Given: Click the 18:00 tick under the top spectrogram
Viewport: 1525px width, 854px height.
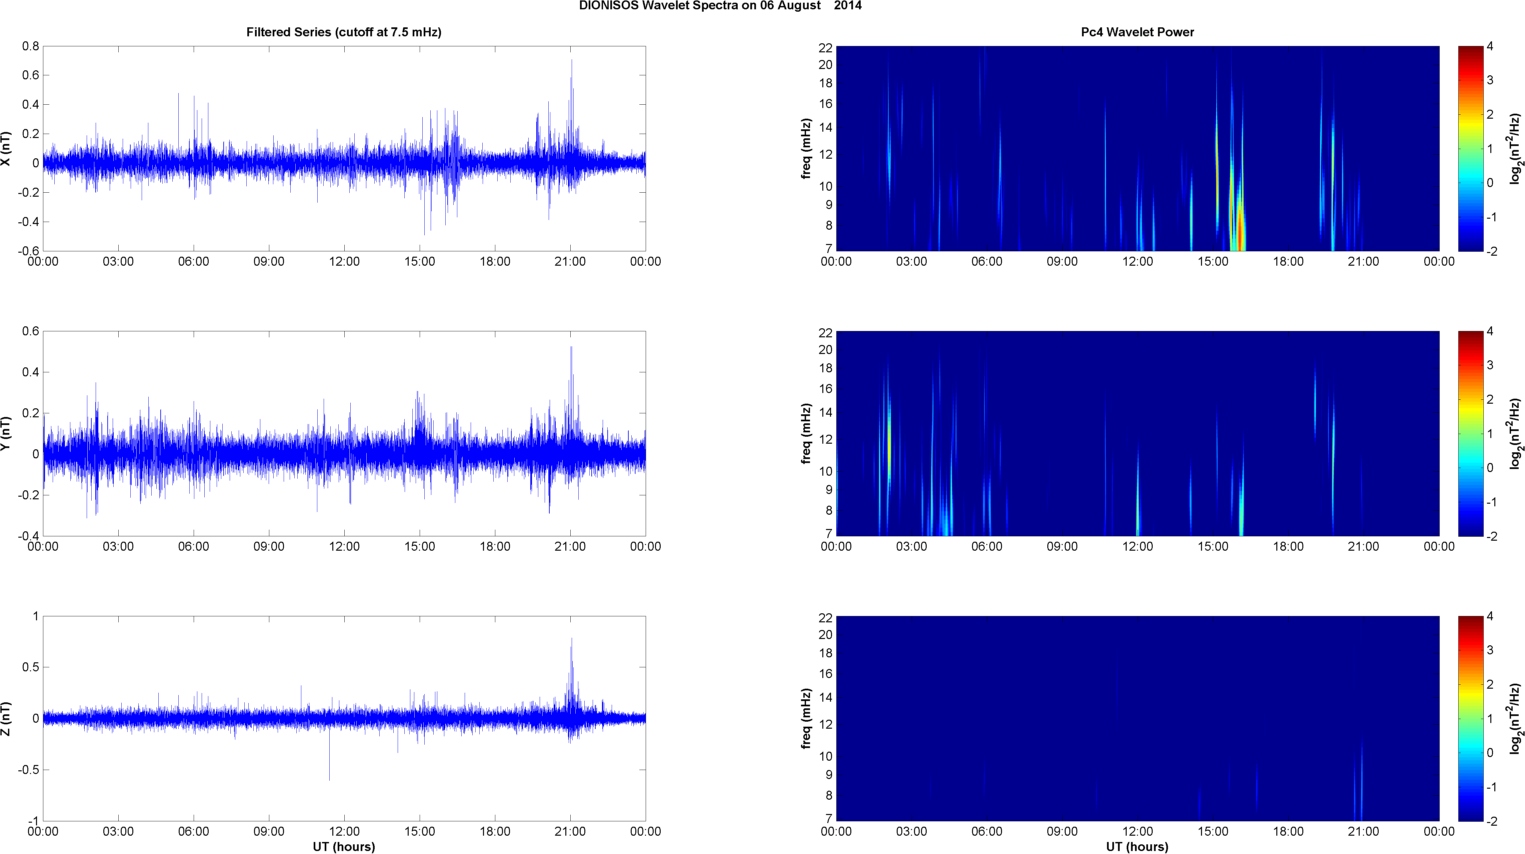Looking at the screenshot, I should point(1288,262).
